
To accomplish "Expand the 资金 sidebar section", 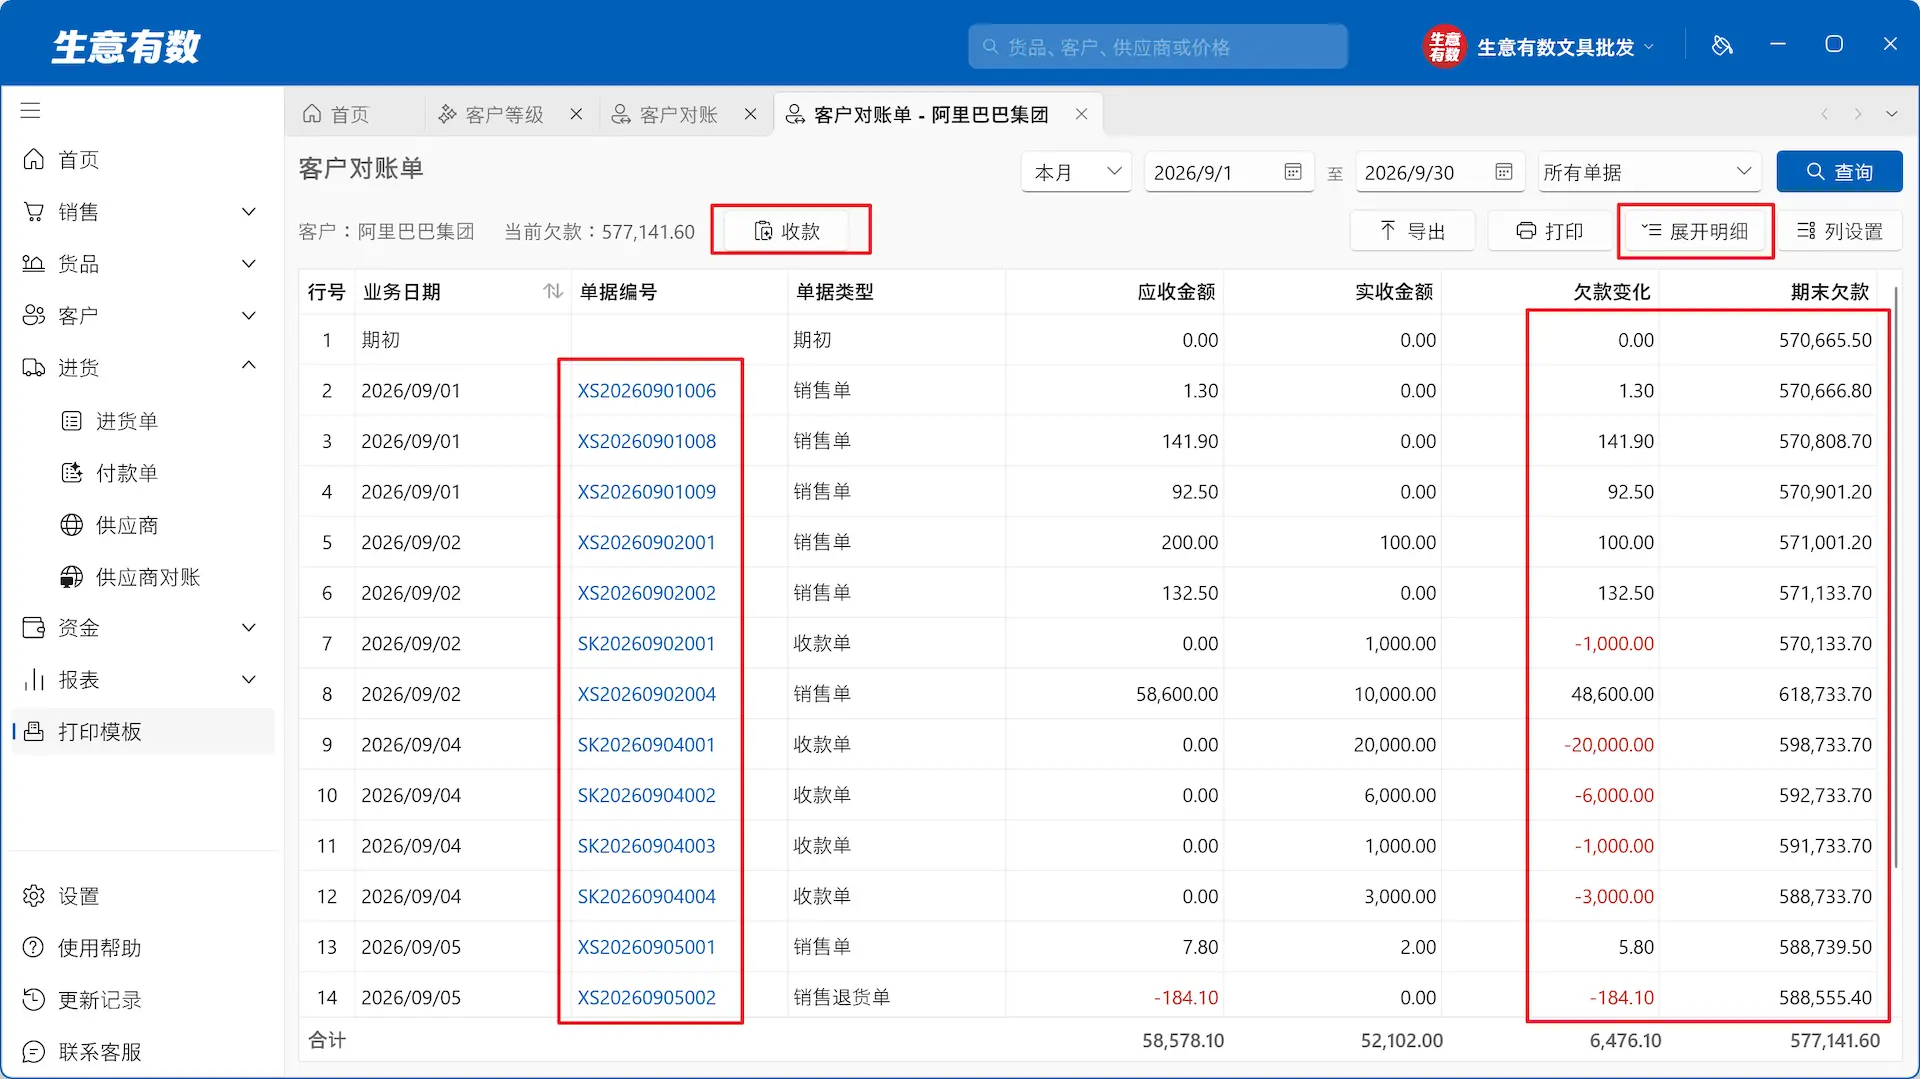I will coord(249,628).
